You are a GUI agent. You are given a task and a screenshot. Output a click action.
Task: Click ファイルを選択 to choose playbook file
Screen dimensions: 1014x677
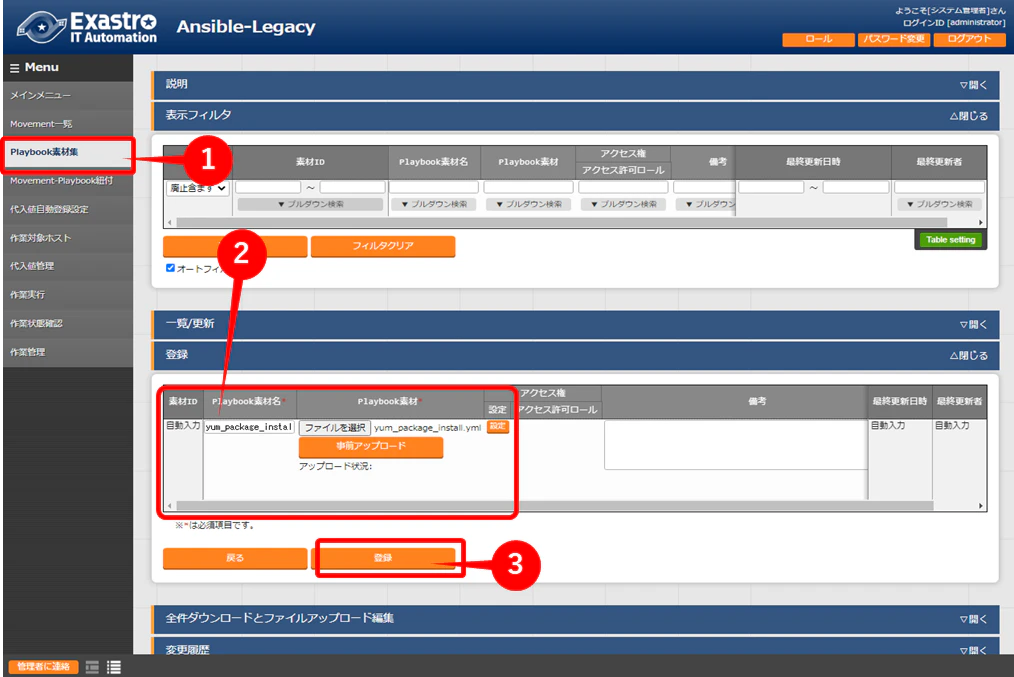(335, 427)
